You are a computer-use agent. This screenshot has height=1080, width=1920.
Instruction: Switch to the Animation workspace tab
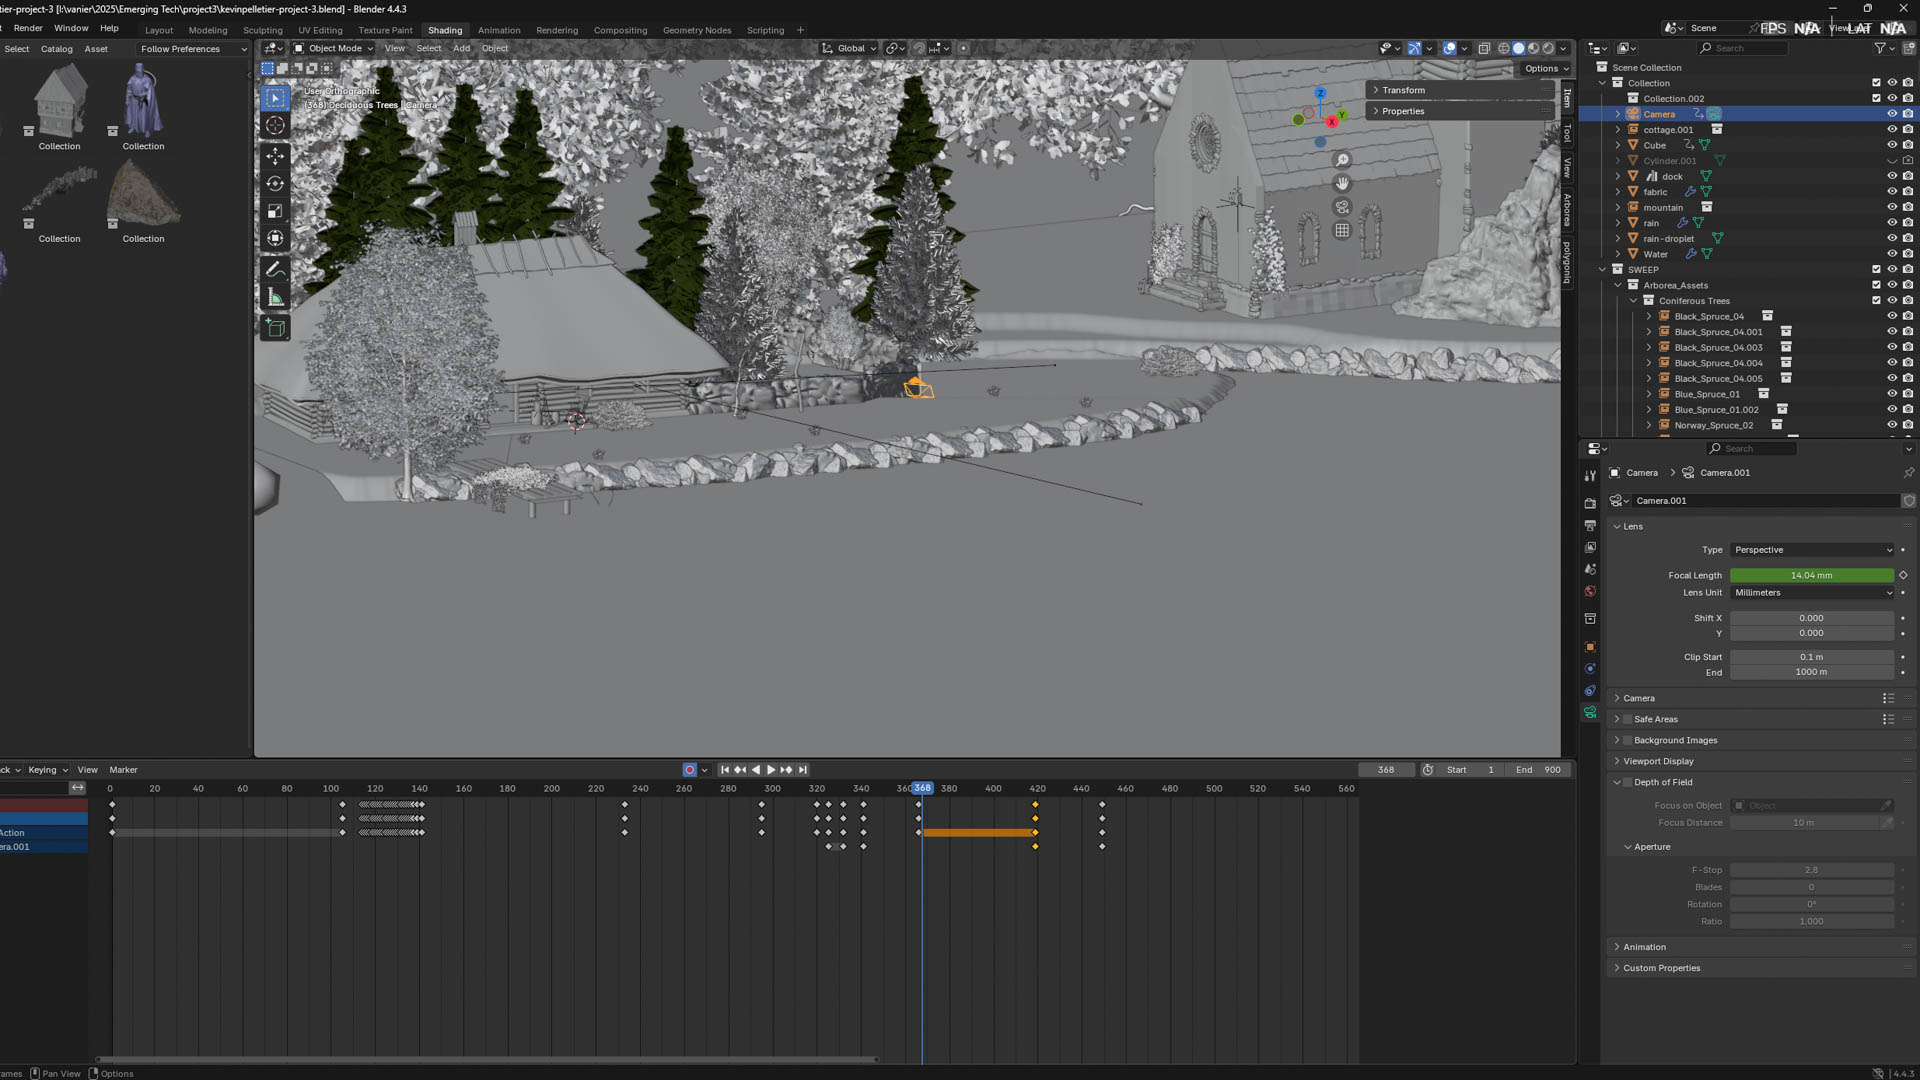[x=498, y=30]
